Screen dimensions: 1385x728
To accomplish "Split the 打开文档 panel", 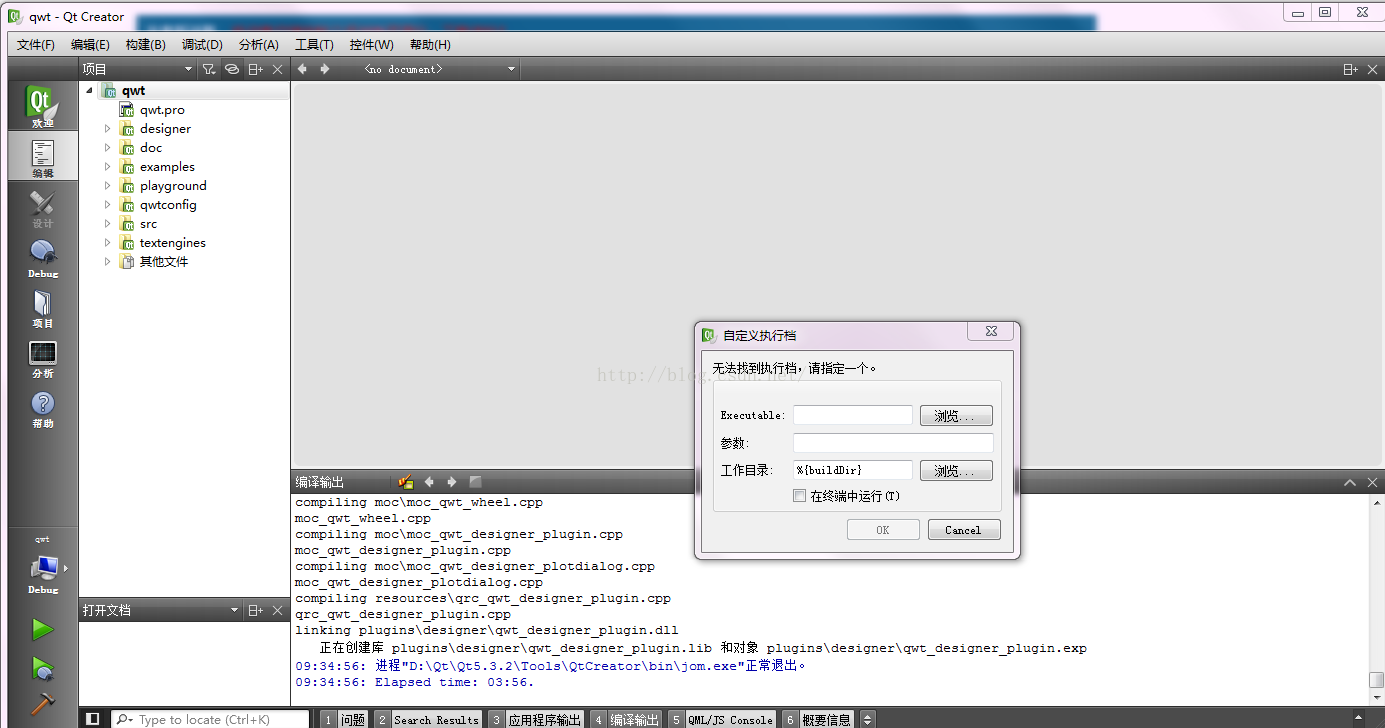I will click(256, 610).
